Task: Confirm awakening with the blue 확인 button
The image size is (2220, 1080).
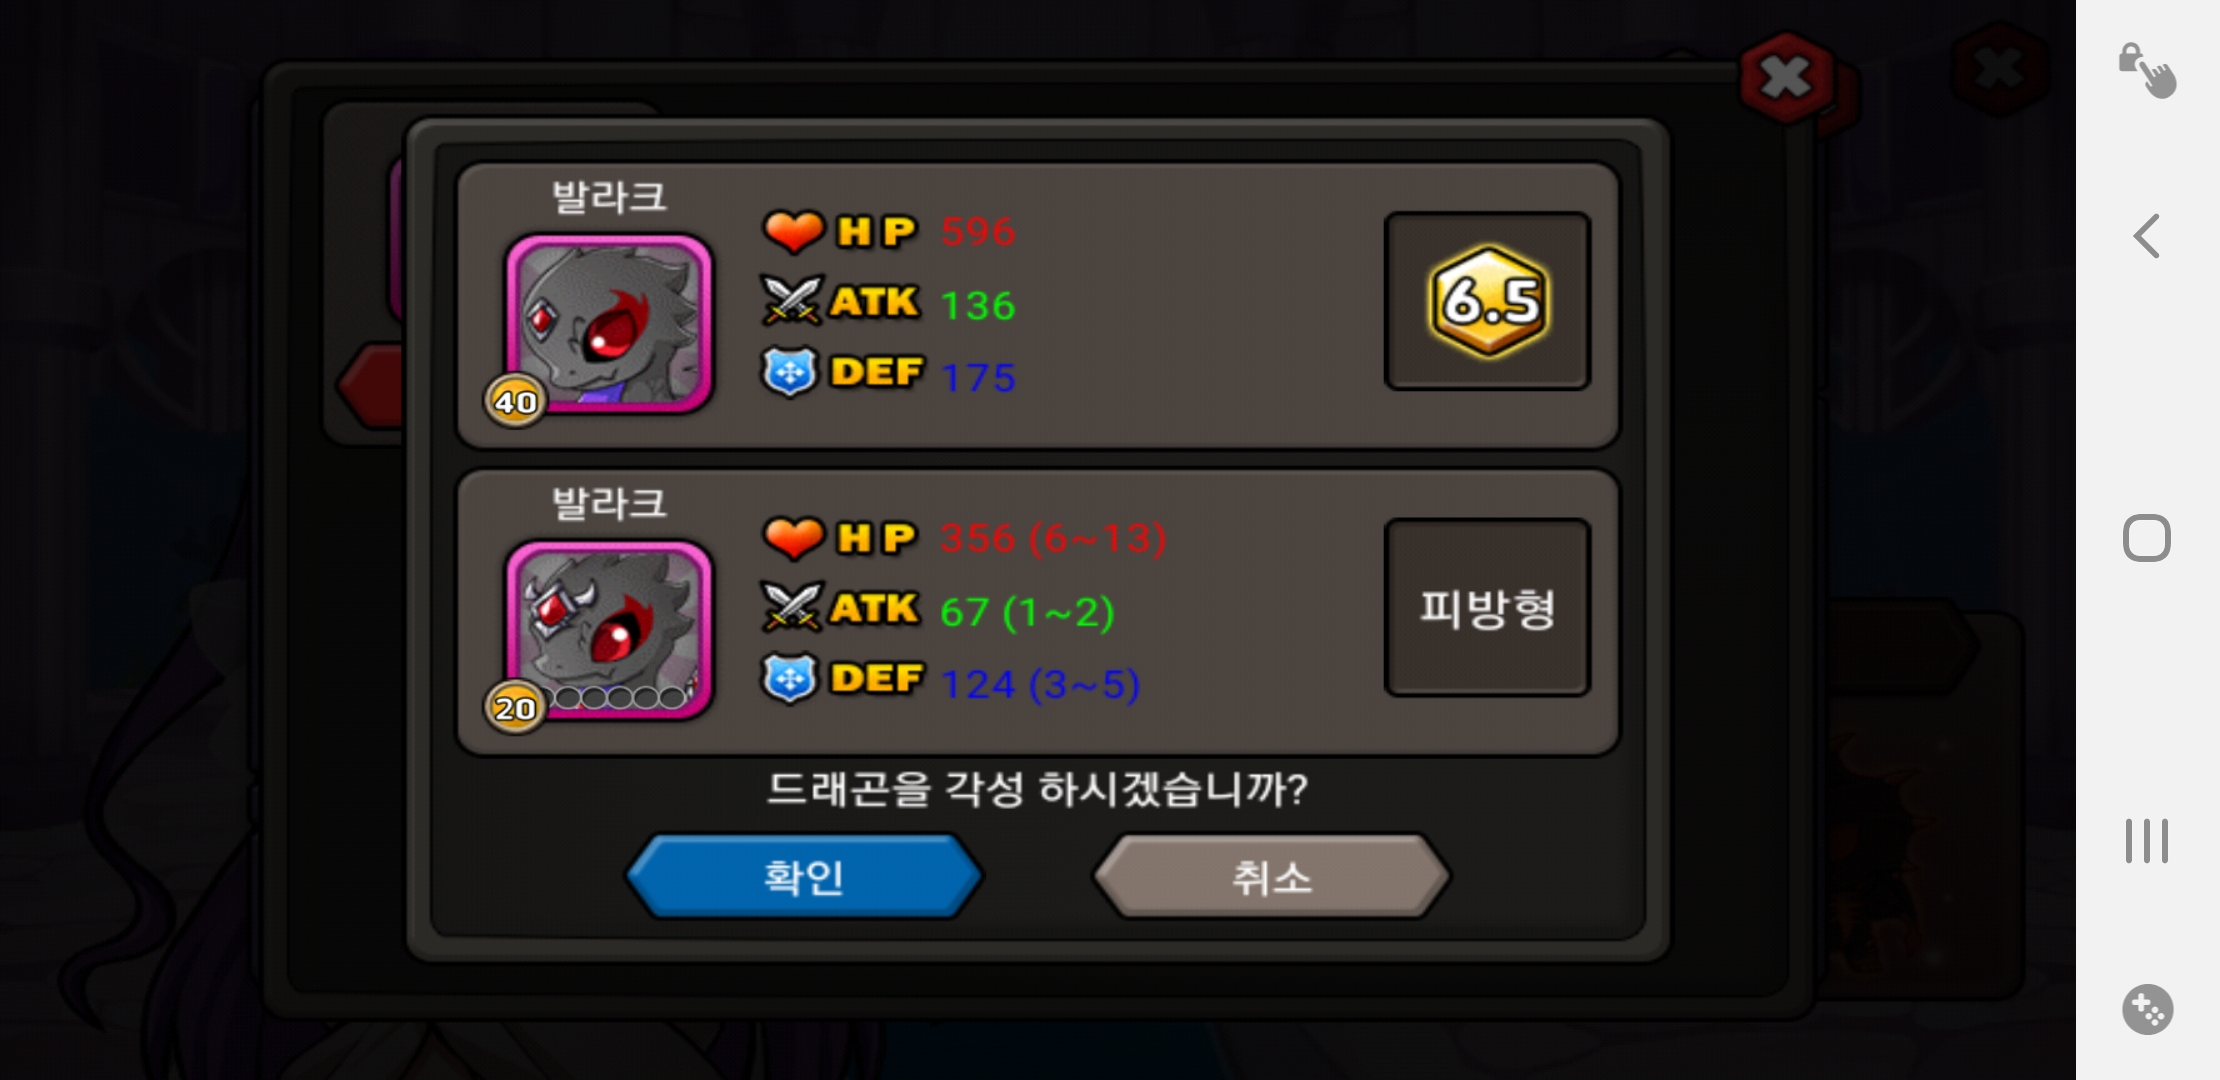Action: coord(805,877)
